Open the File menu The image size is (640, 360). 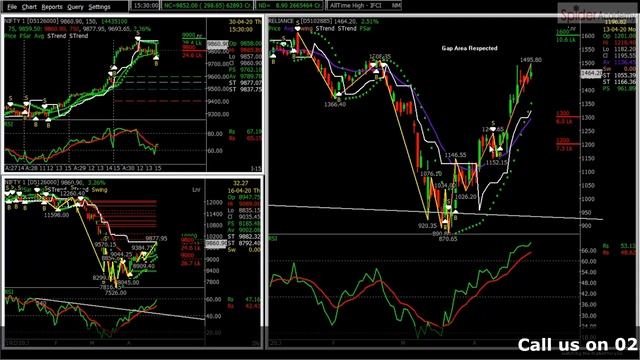tap(12, 7)
